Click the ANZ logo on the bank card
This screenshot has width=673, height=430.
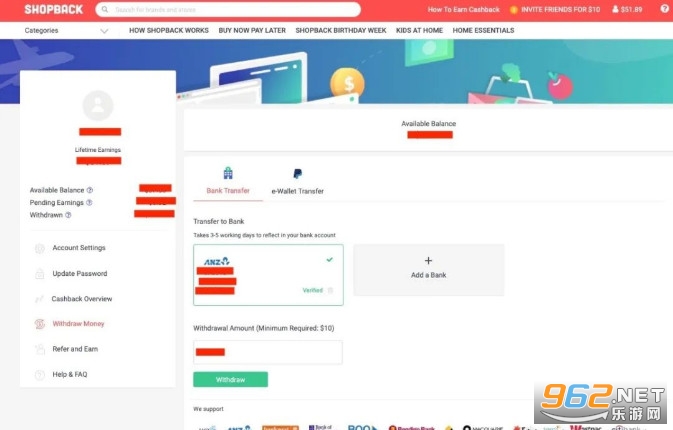click(x=216, y=261)
